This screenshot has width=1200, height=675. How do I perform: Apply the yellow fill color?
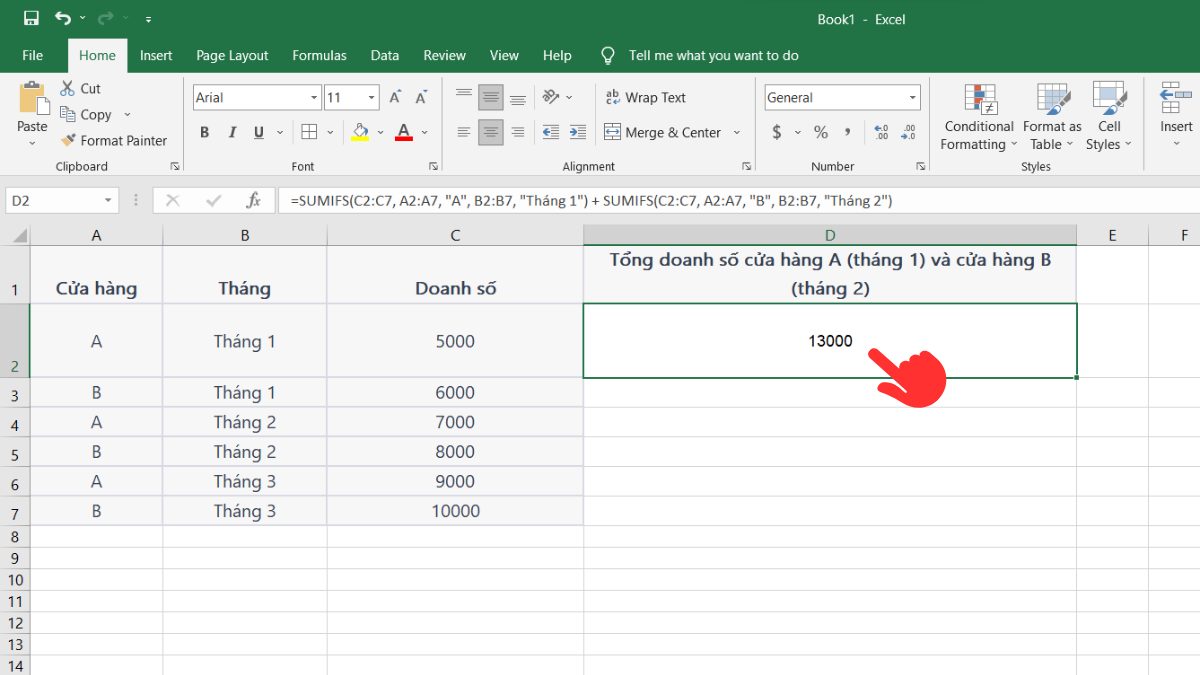pyautogui.click(x=360, y=132)
